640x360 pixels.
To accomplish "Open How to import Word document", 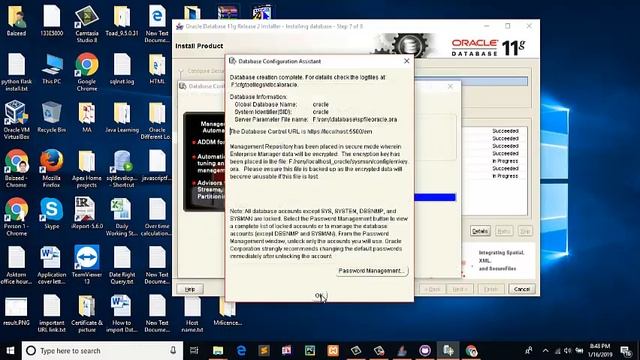I will (x=122, y=313).
